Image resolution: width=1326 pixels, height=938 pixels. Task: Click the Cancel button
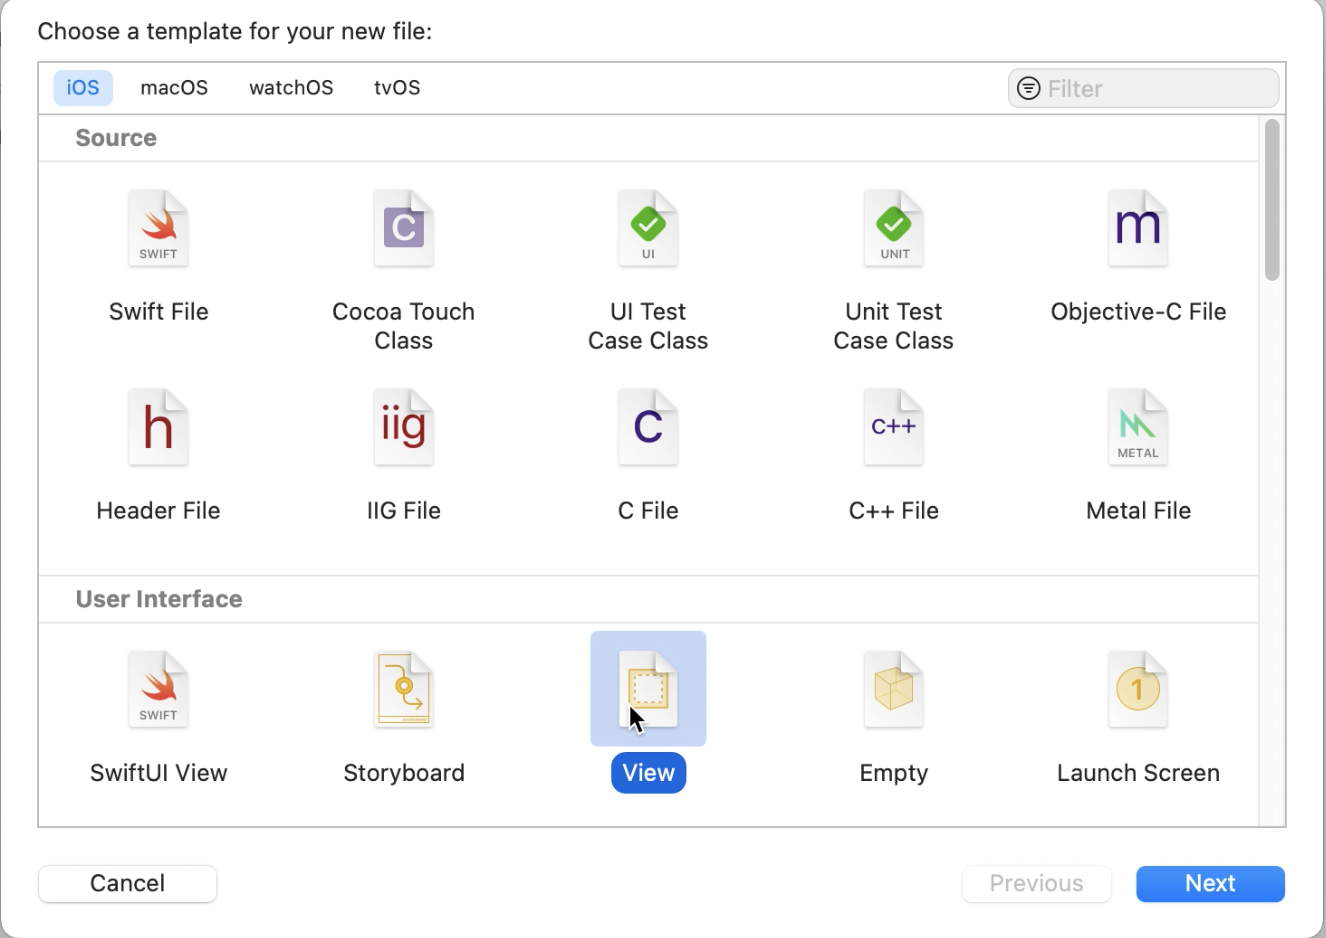[x=127, y=883]
